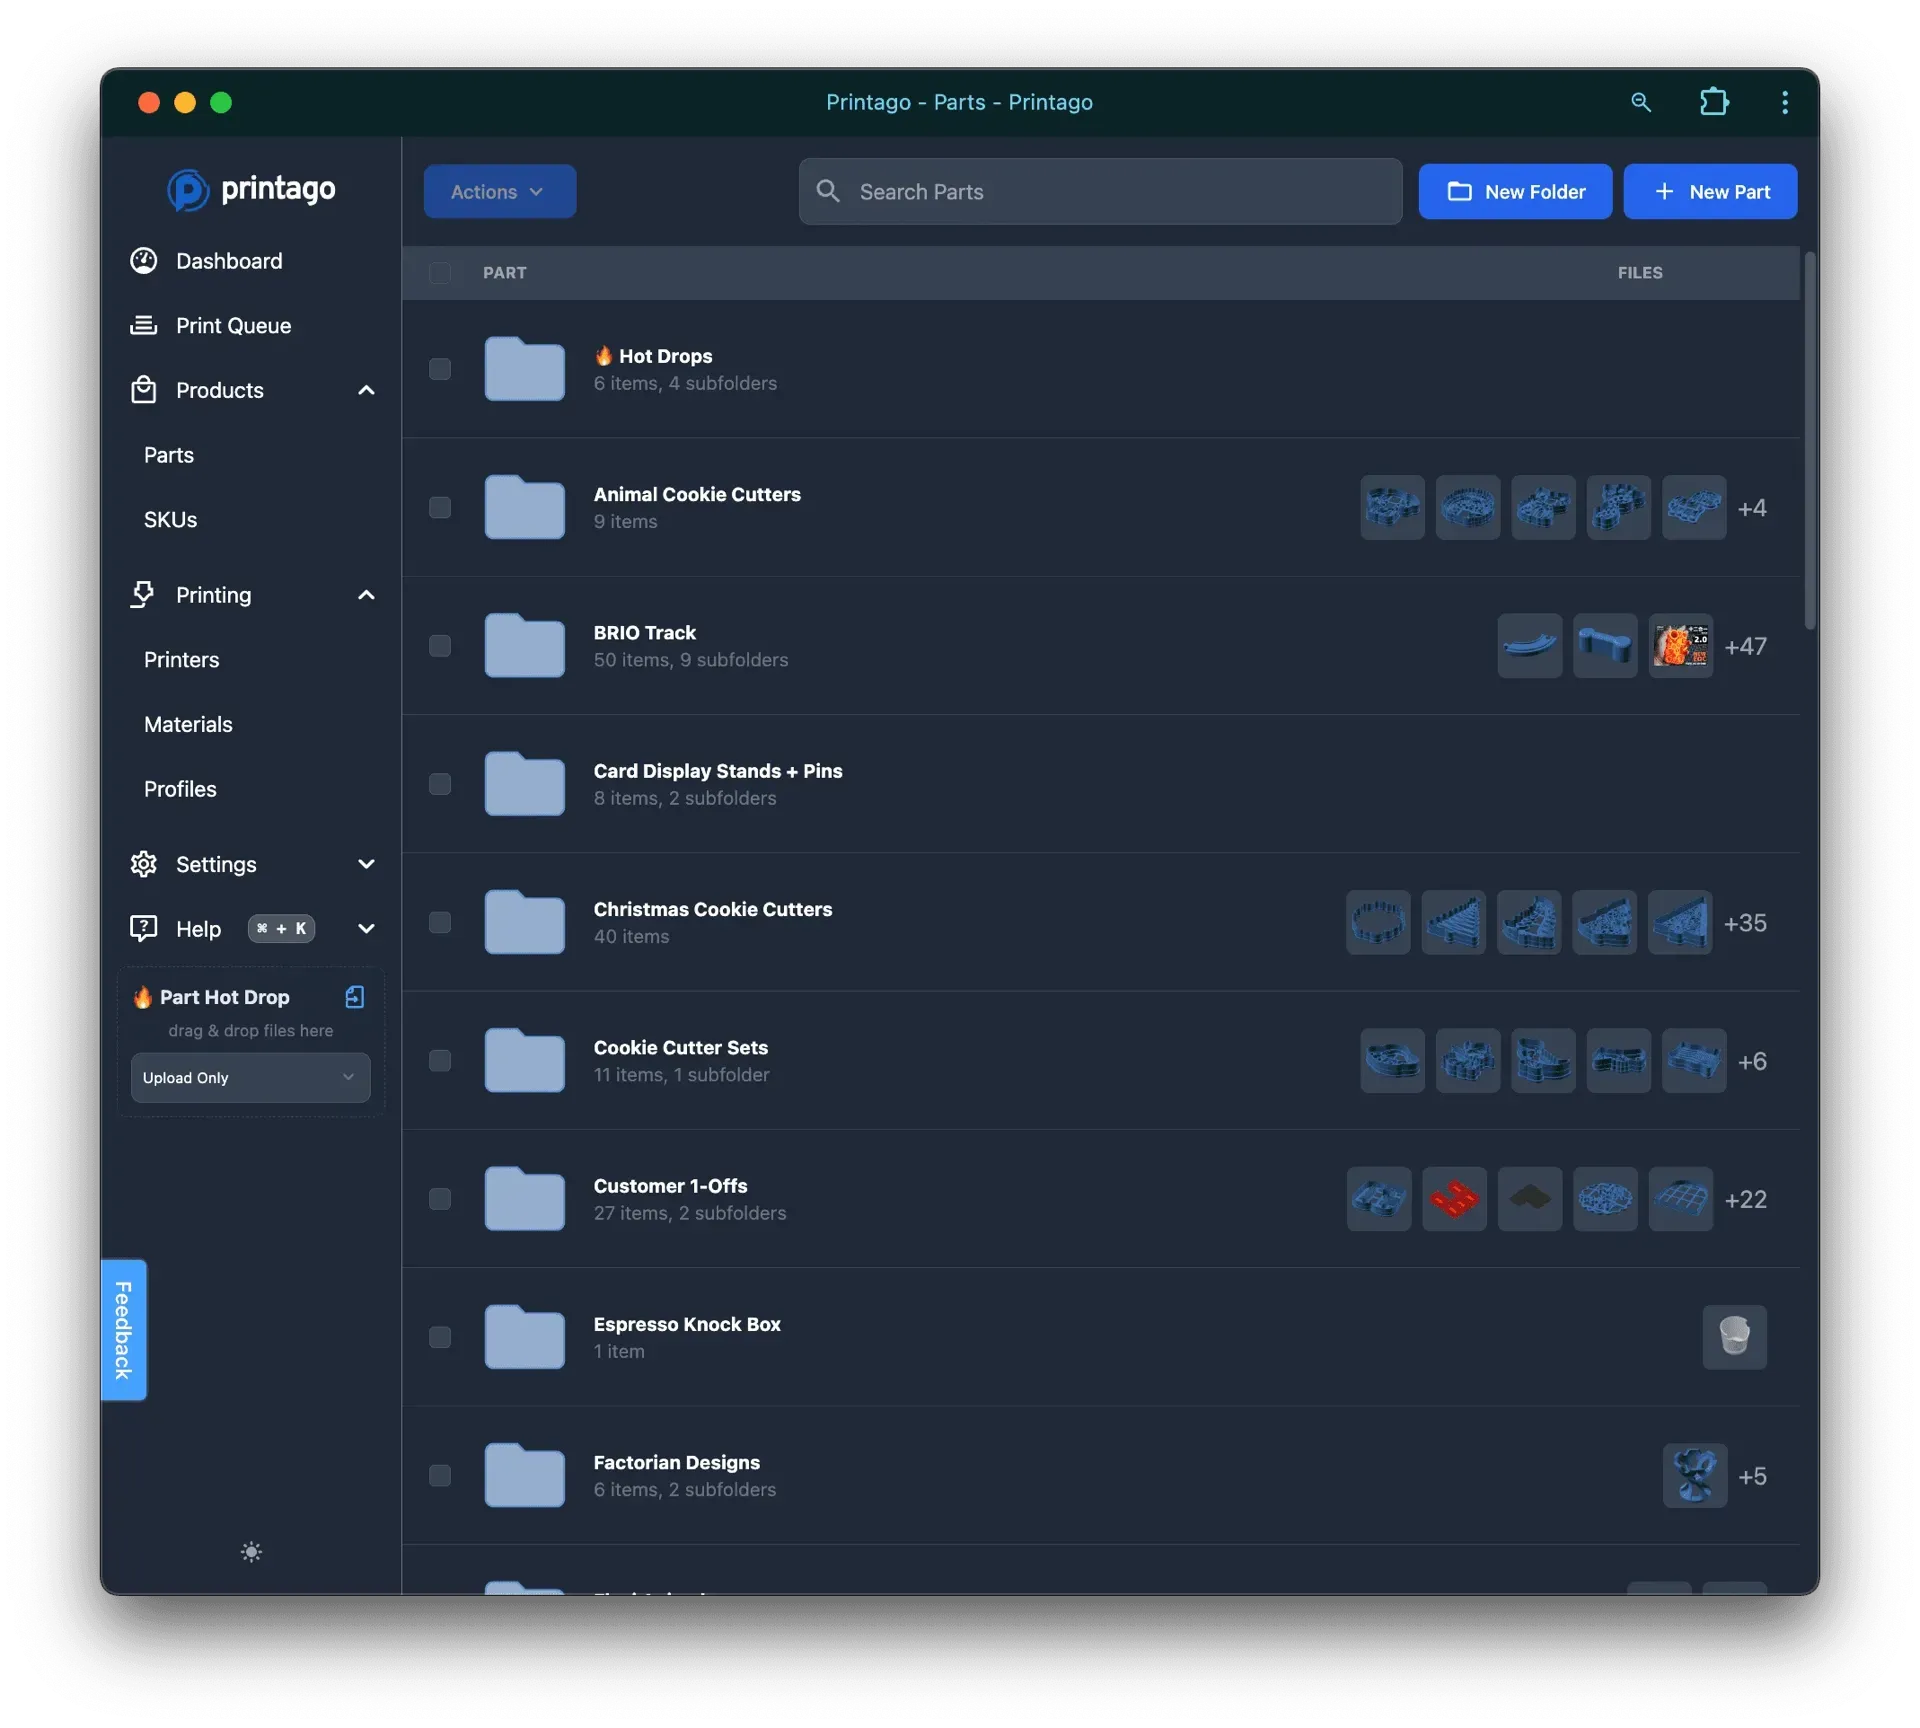Image resolution: width=1920 pixels, height=1728 pixels.
Task: Collapse the Printing section chevron
Action: pos(366,594)
